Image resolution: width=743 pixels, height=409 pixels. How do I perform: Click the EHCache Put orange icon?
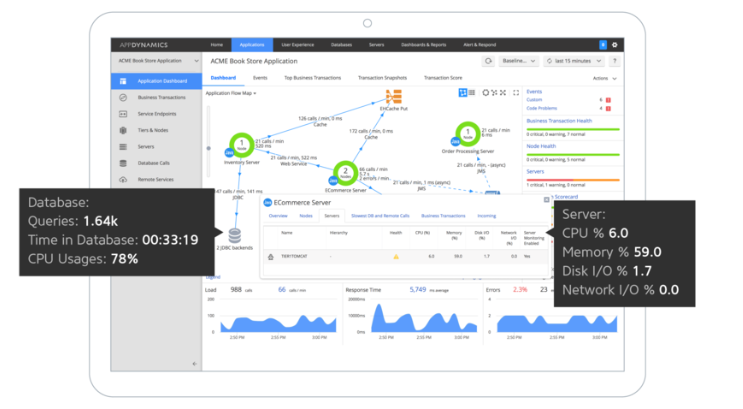[394, 97]
